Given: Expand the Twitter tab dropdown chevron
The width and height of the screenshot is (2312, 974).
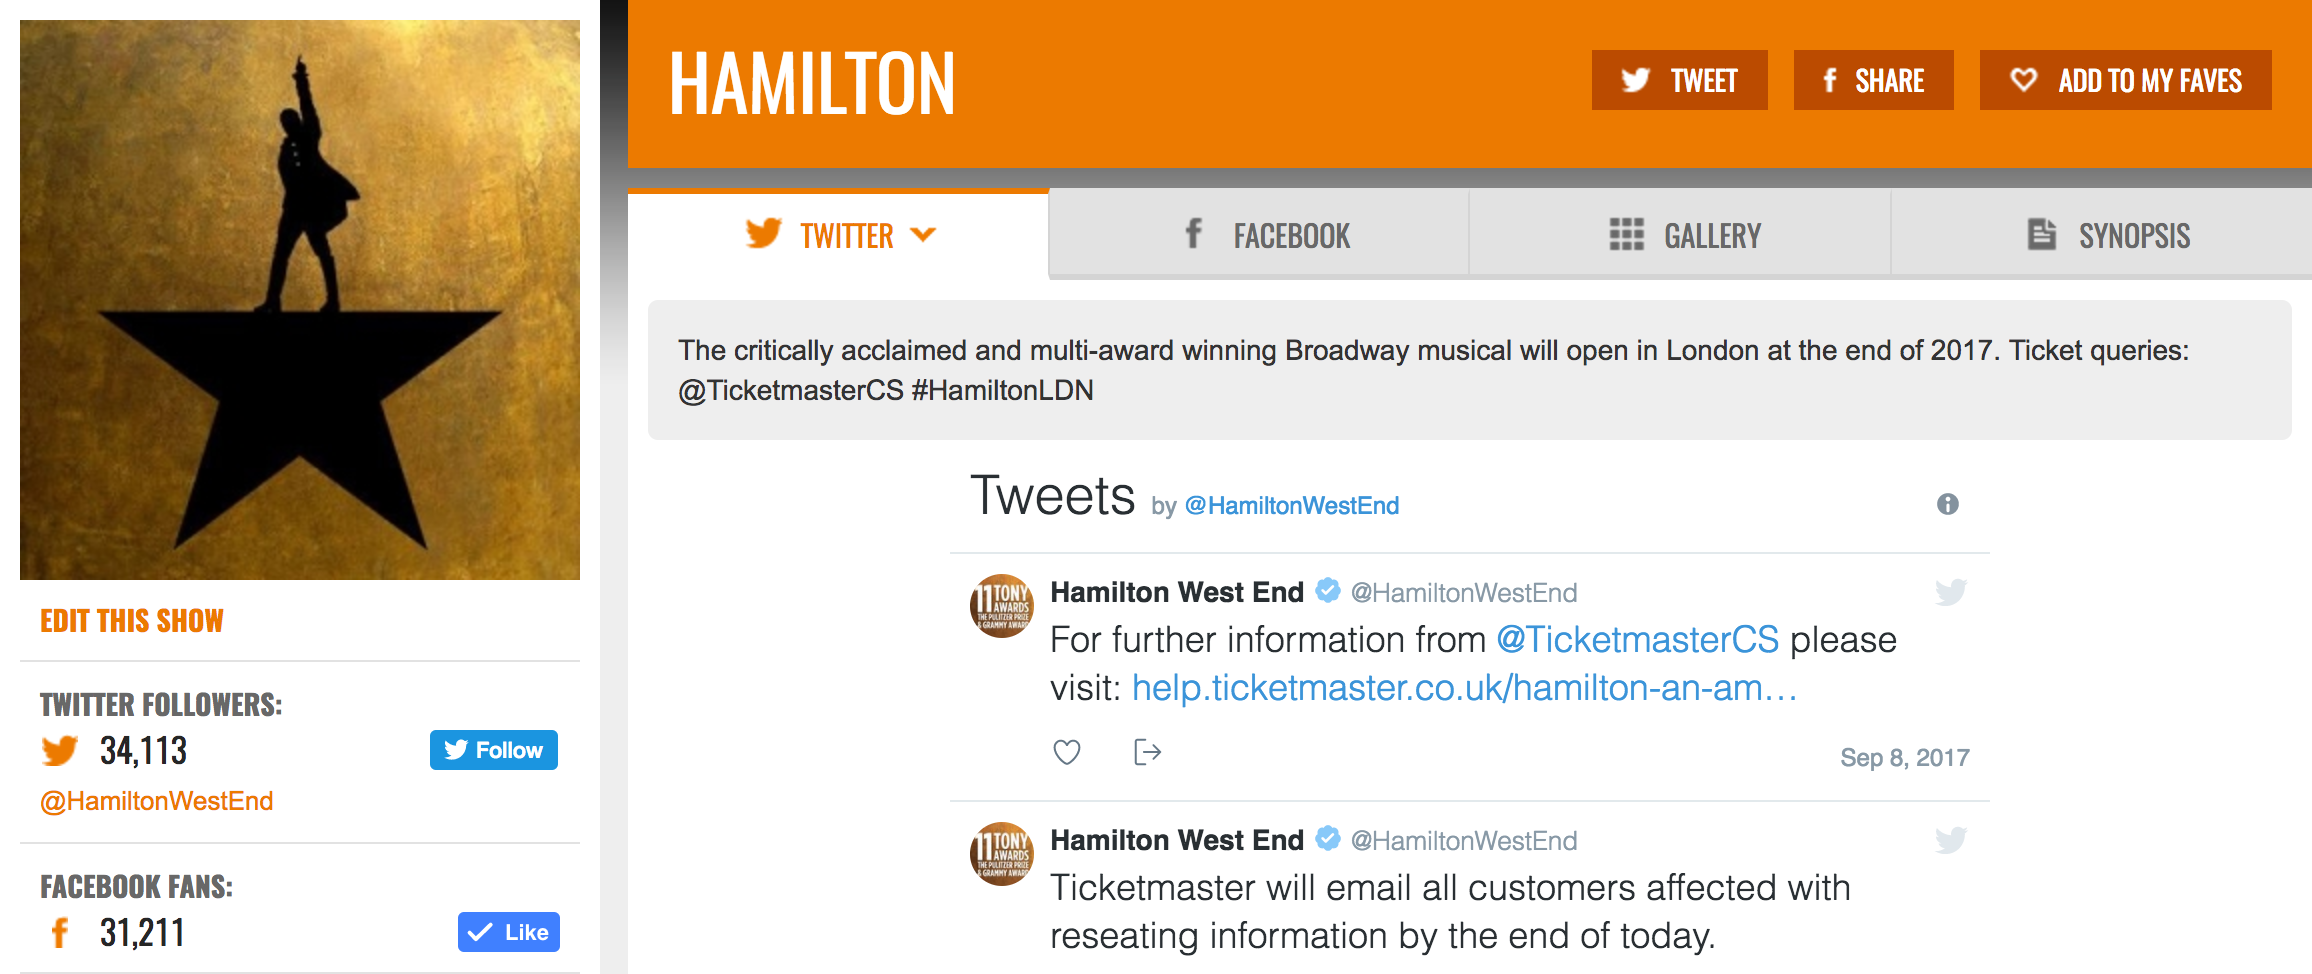Looking at the screenshot, I should click(x=923, y=235).
